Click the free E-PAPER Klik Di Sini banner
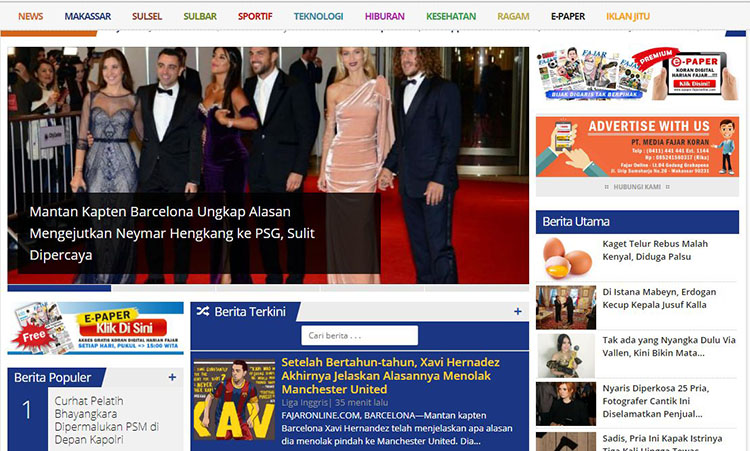The height and width of the screenshot is (451, 750). (x=96, y=328)
